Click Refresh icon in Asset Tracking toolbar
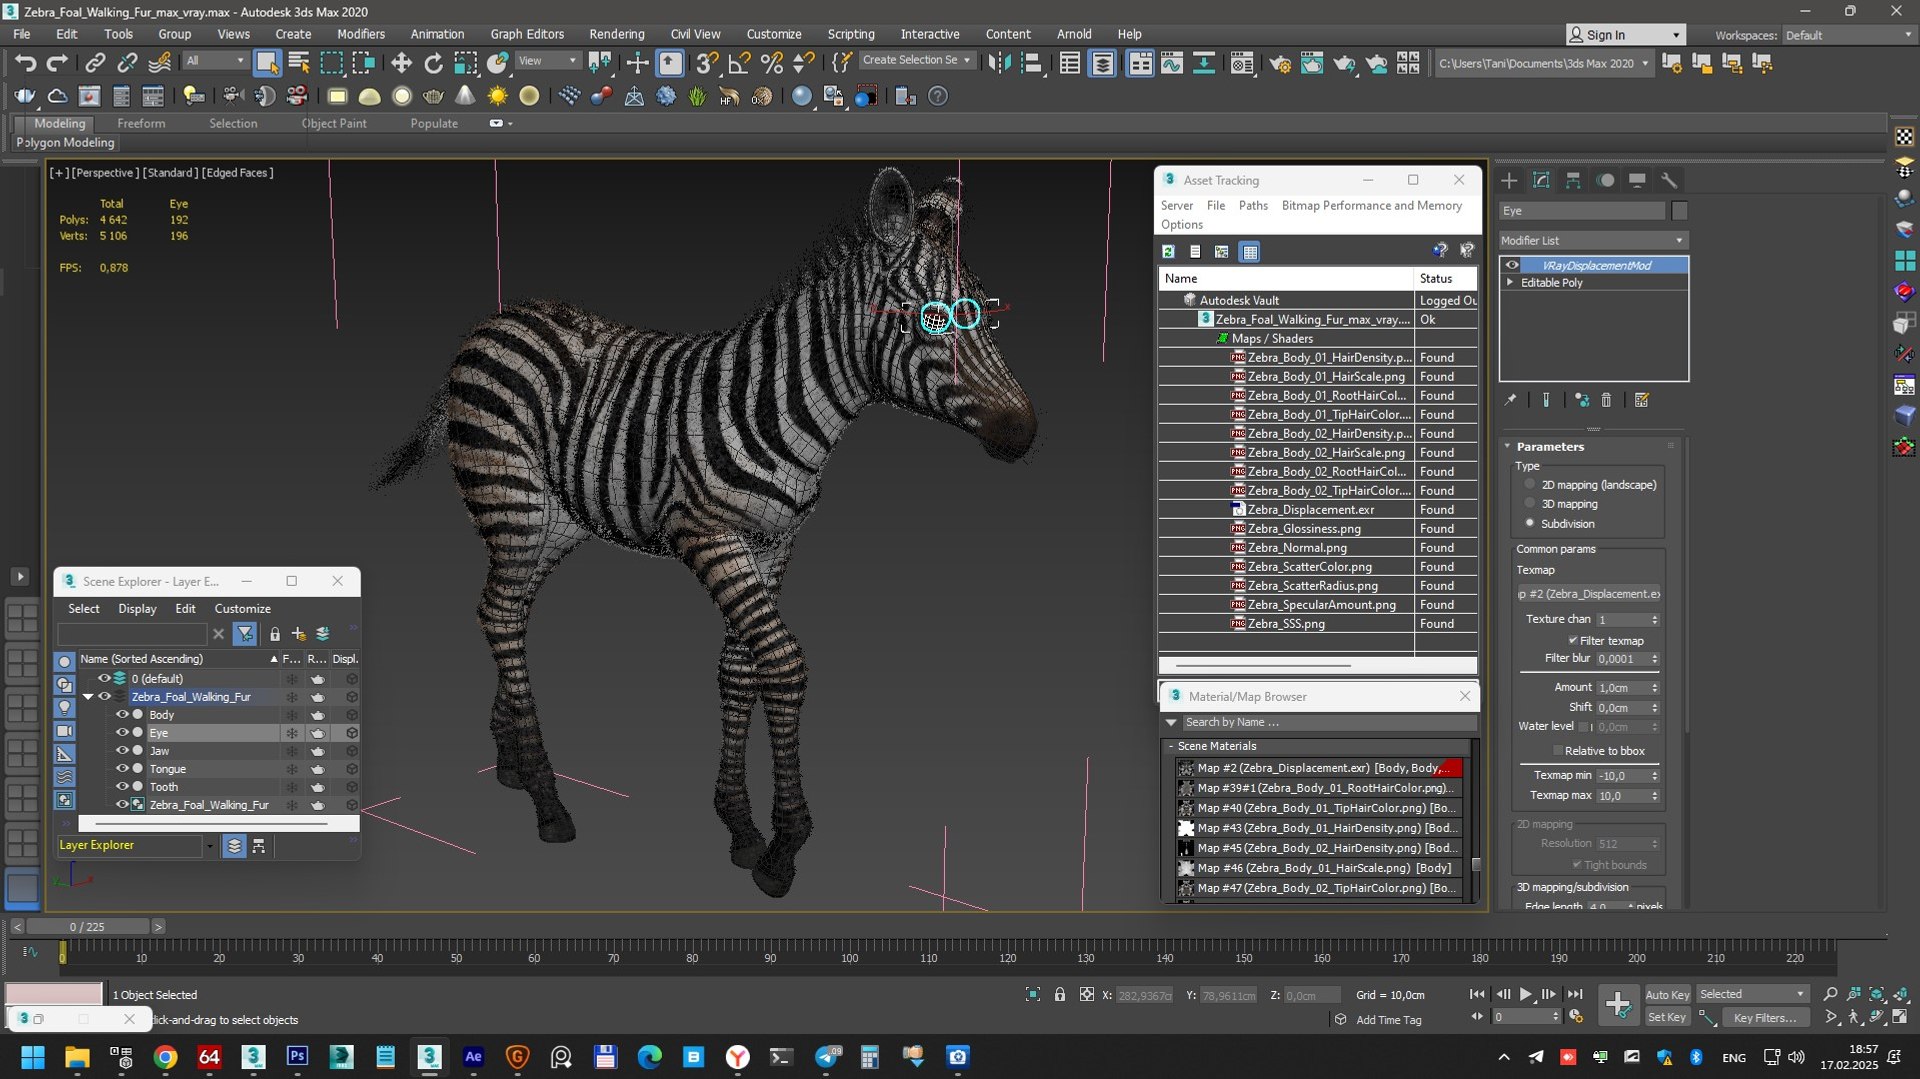The width and height of the screenshot is (1920, 1079). pyautogui.click(x=1168, y=252)
